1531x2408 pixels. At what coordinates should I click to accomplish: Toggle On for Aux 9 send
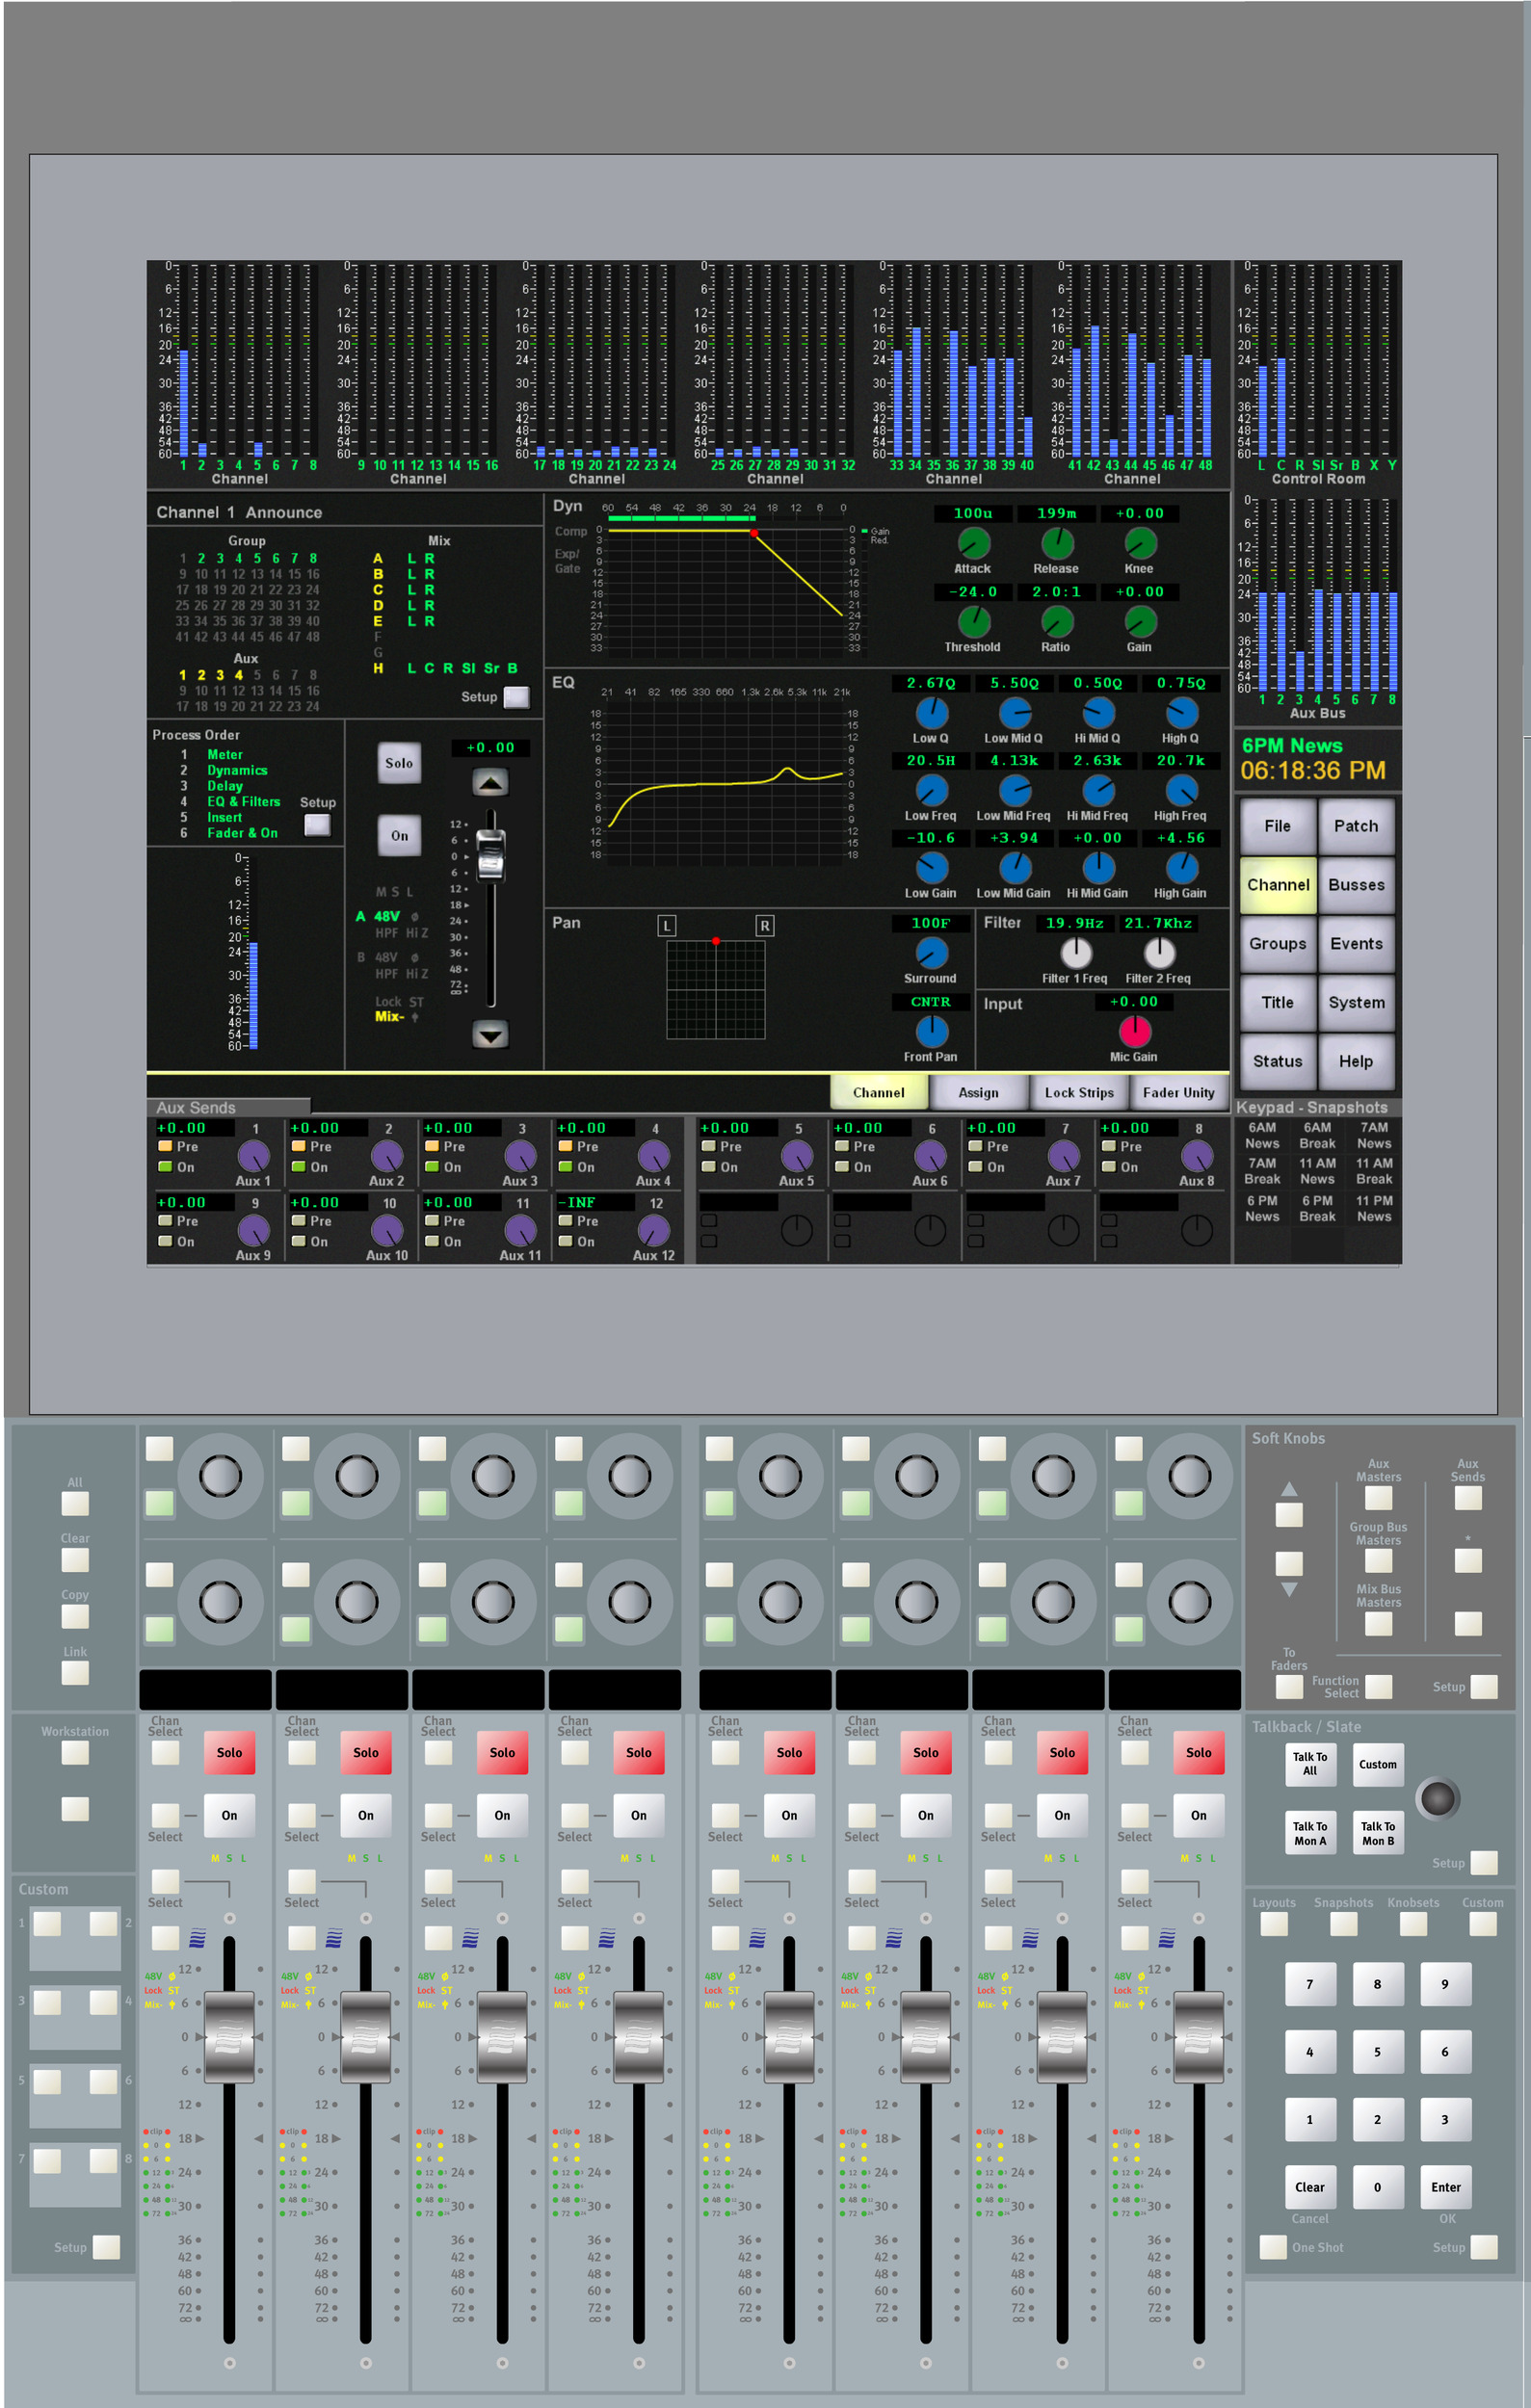(x=165, y=1240)
